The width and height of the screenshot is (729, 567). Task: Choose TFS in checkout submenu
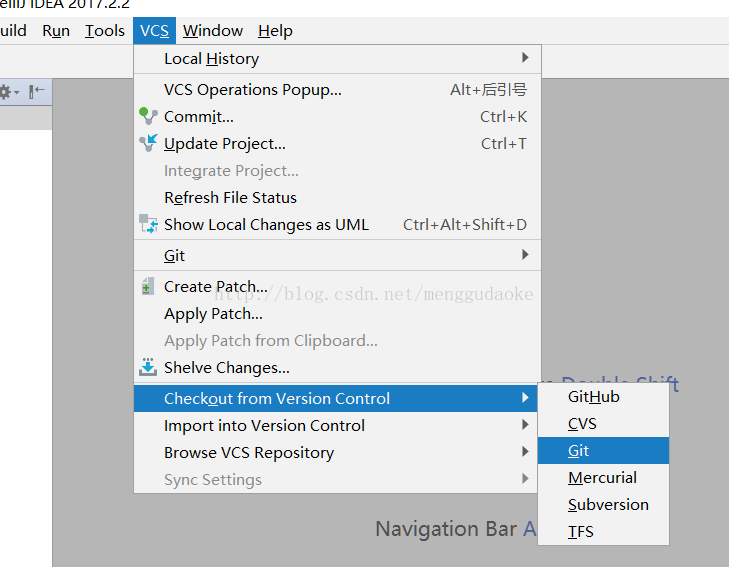pos(603,531)
